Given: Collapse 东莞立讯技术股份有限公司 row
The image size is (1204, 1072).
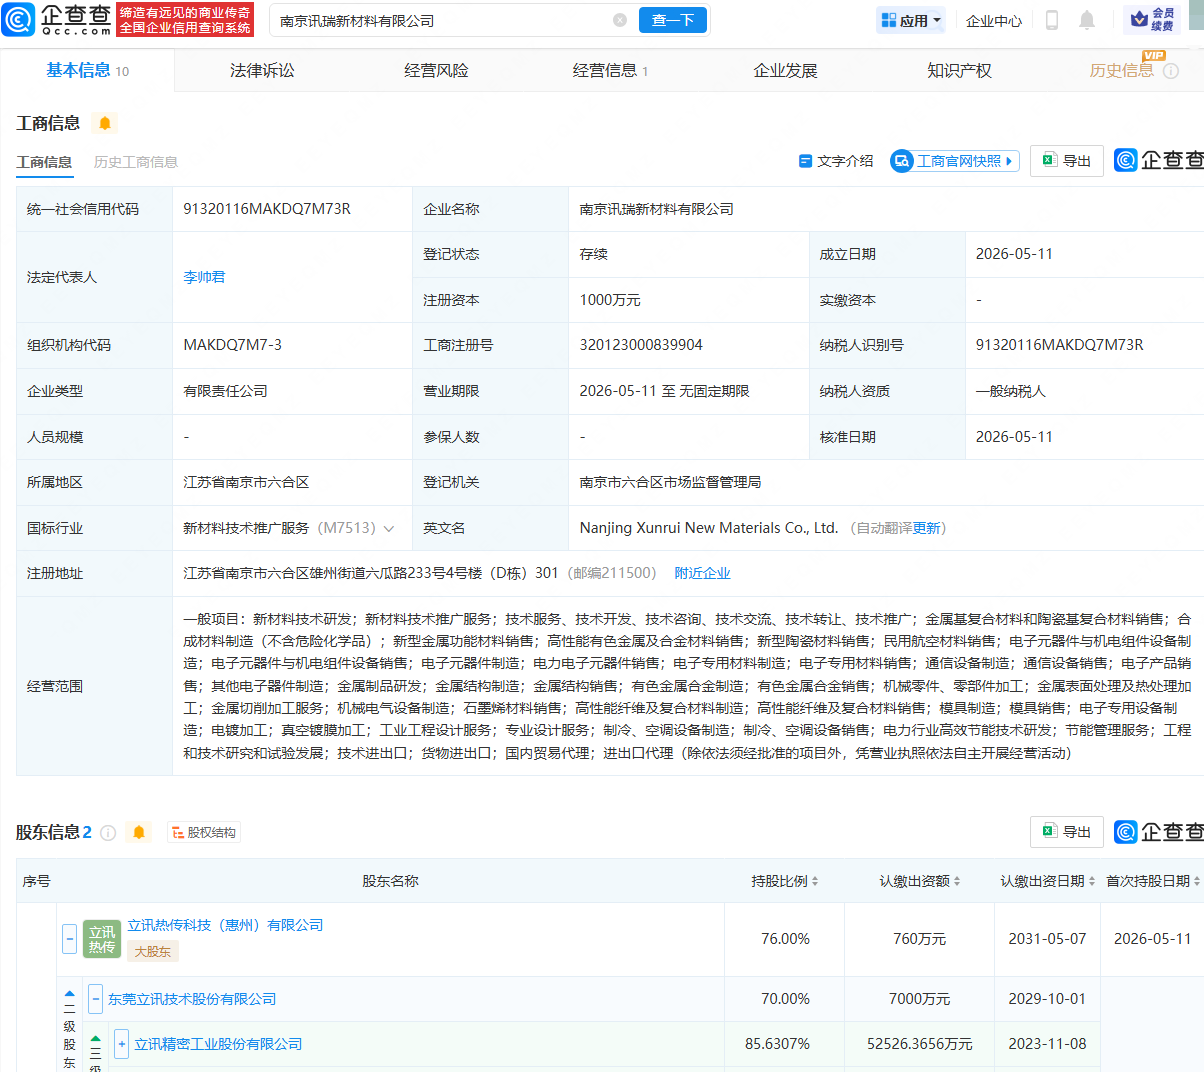Looking at the screenshot, I should pos(96,999).
